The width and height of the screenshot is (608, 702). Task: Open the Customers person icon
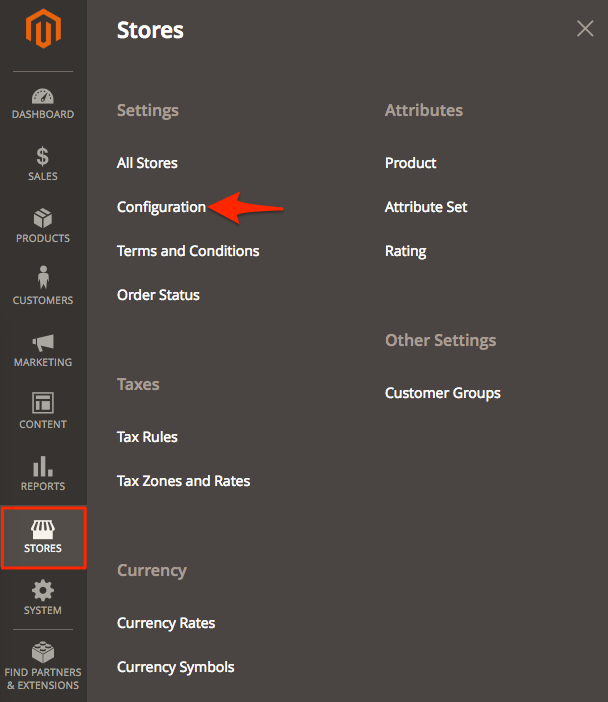click(43, 278)
